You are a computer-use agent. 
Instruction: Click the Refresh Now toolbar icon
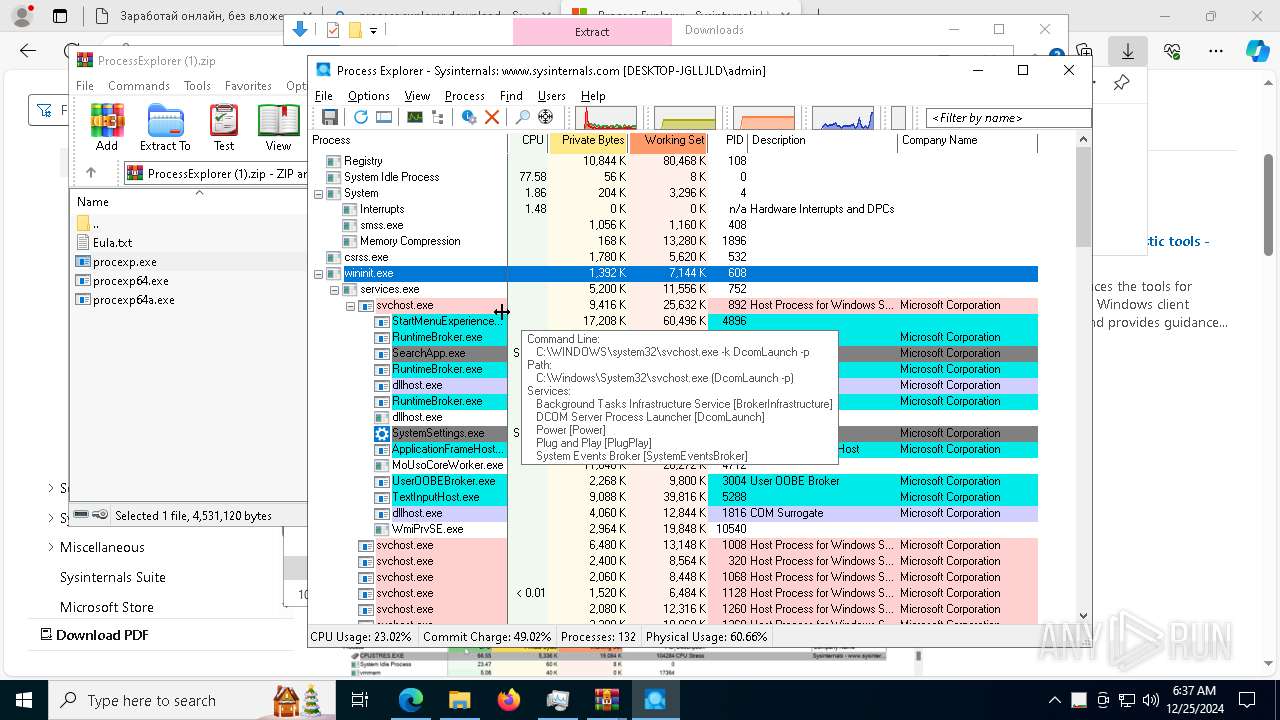(360, 117)
